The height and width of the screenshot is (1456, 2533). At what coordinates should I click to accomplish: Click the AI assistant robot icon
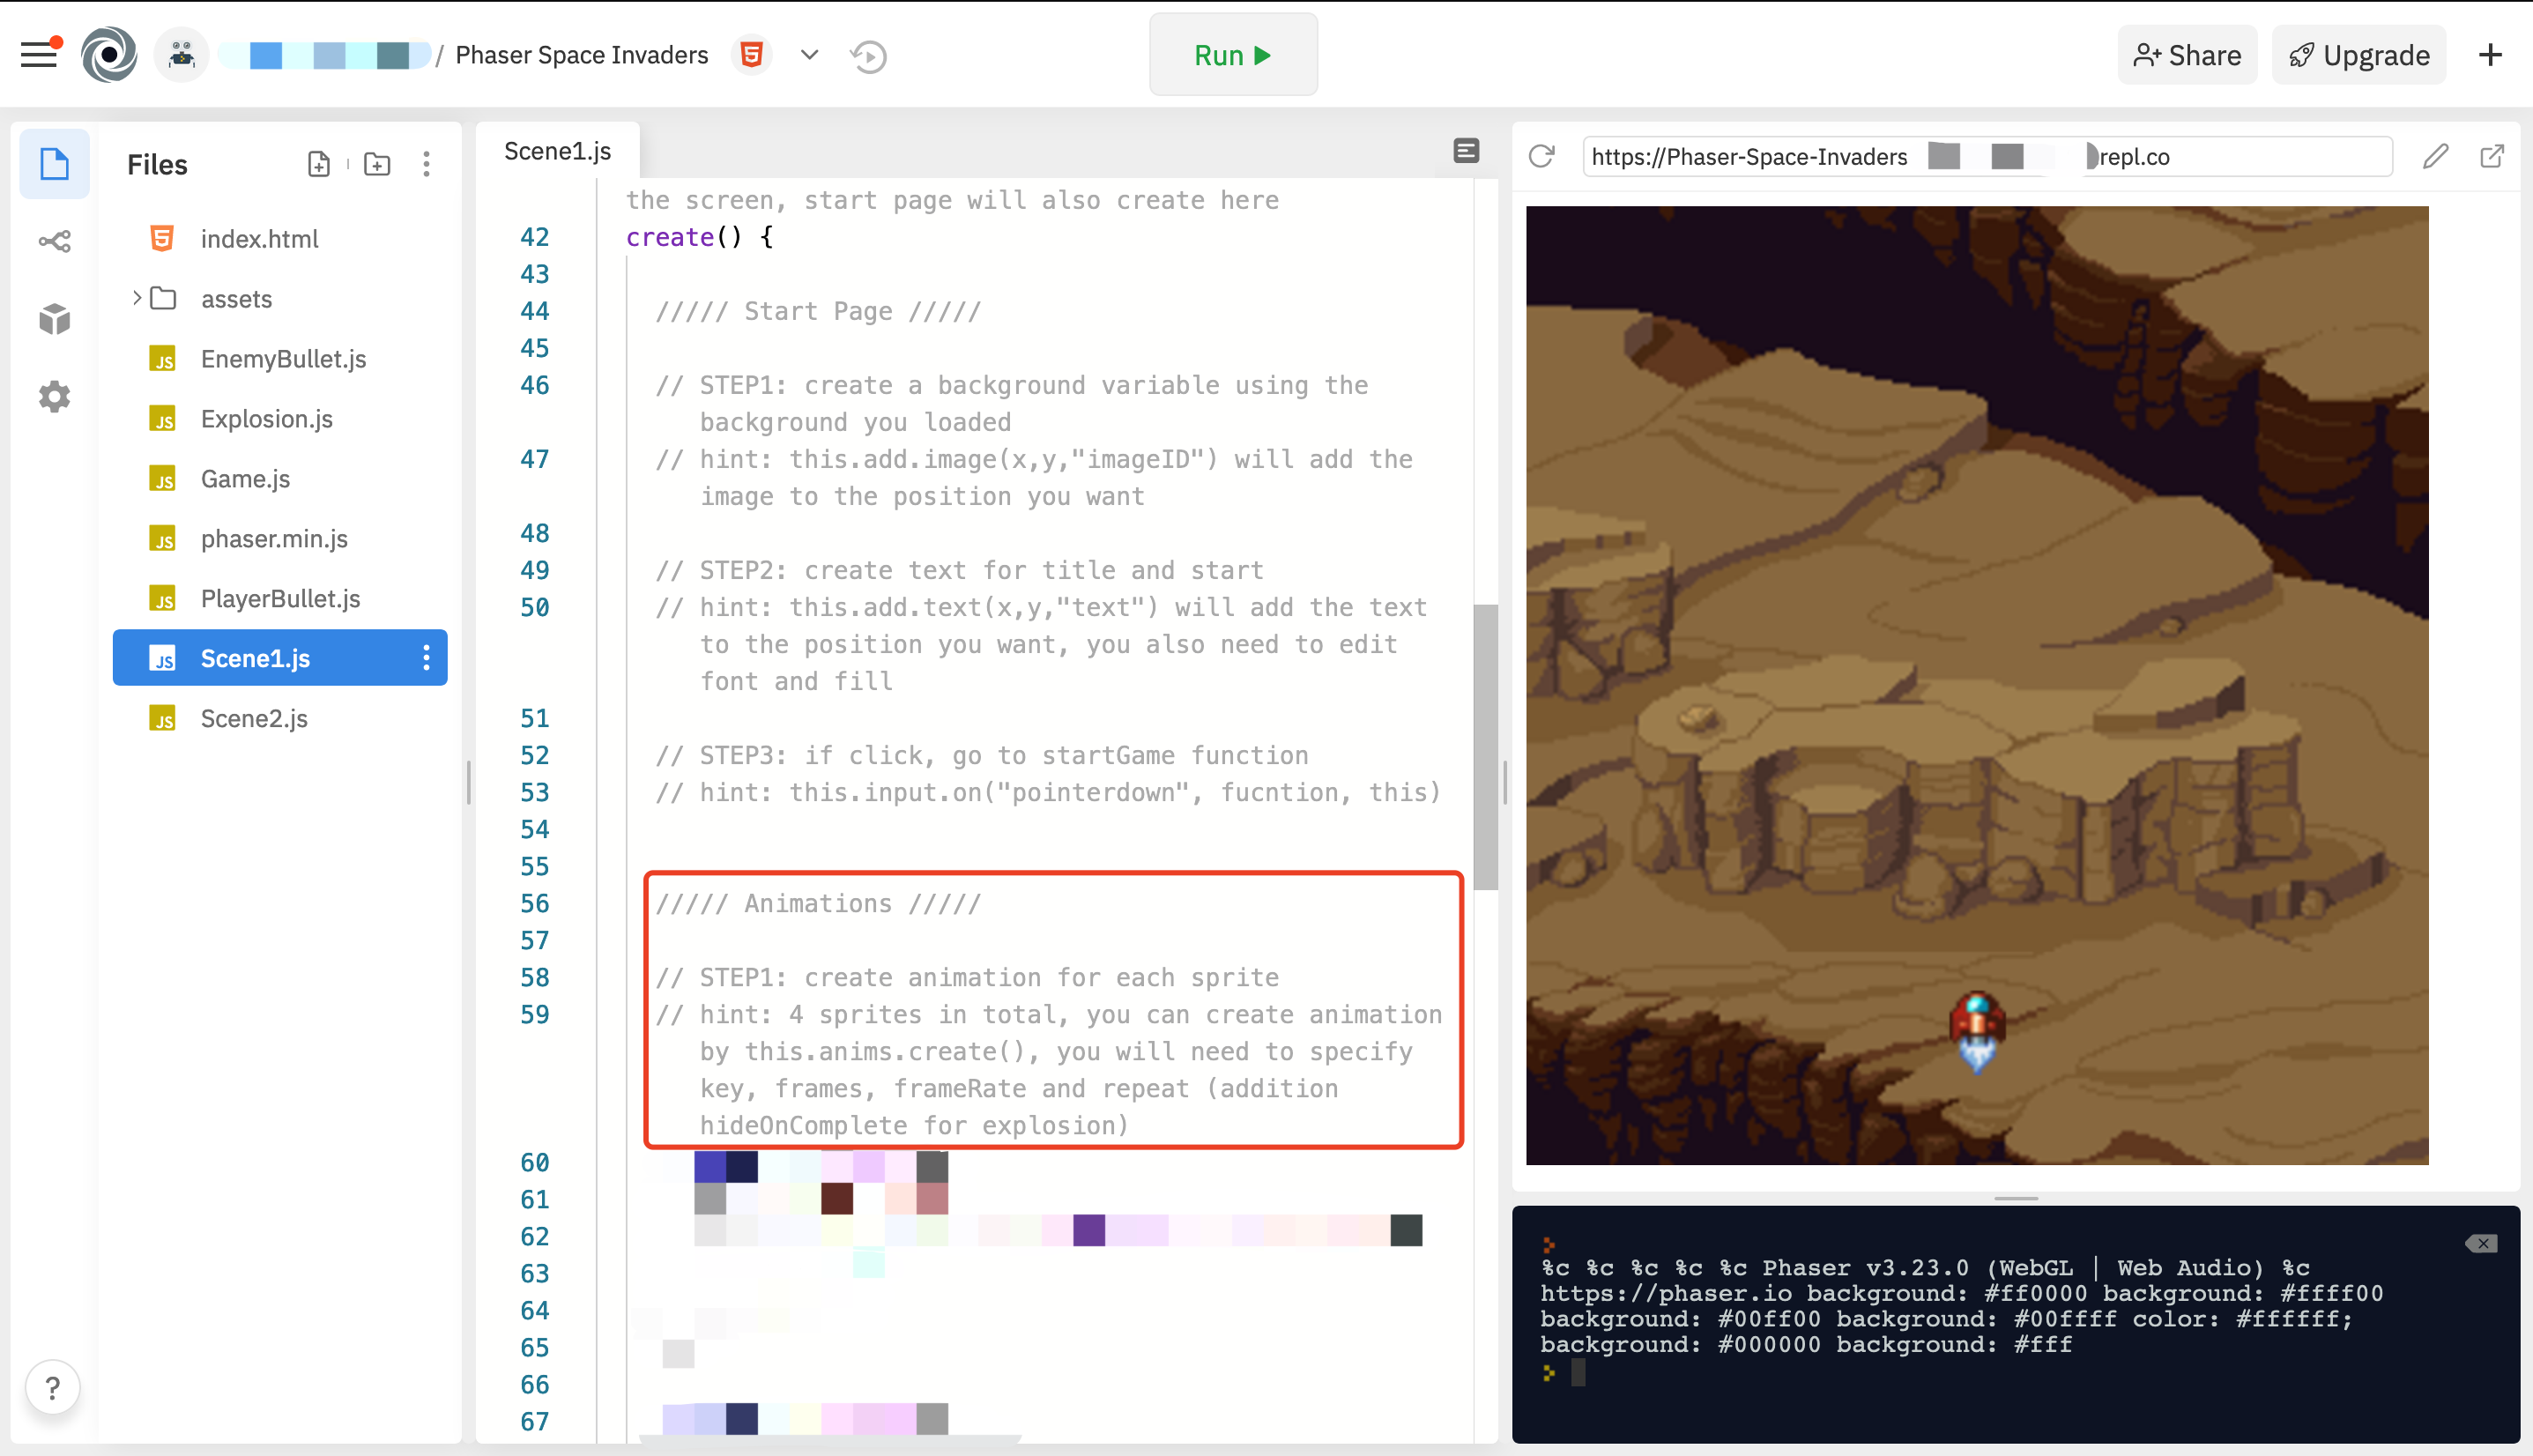[x=181, y=55]
